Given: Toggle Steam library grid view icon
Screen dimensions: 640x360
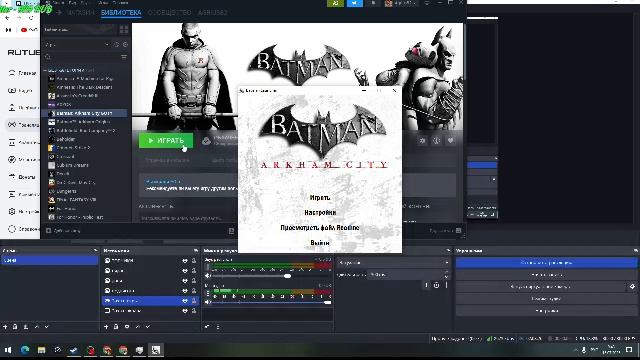Looking at the screenshot, I should (x=124, y=30).
